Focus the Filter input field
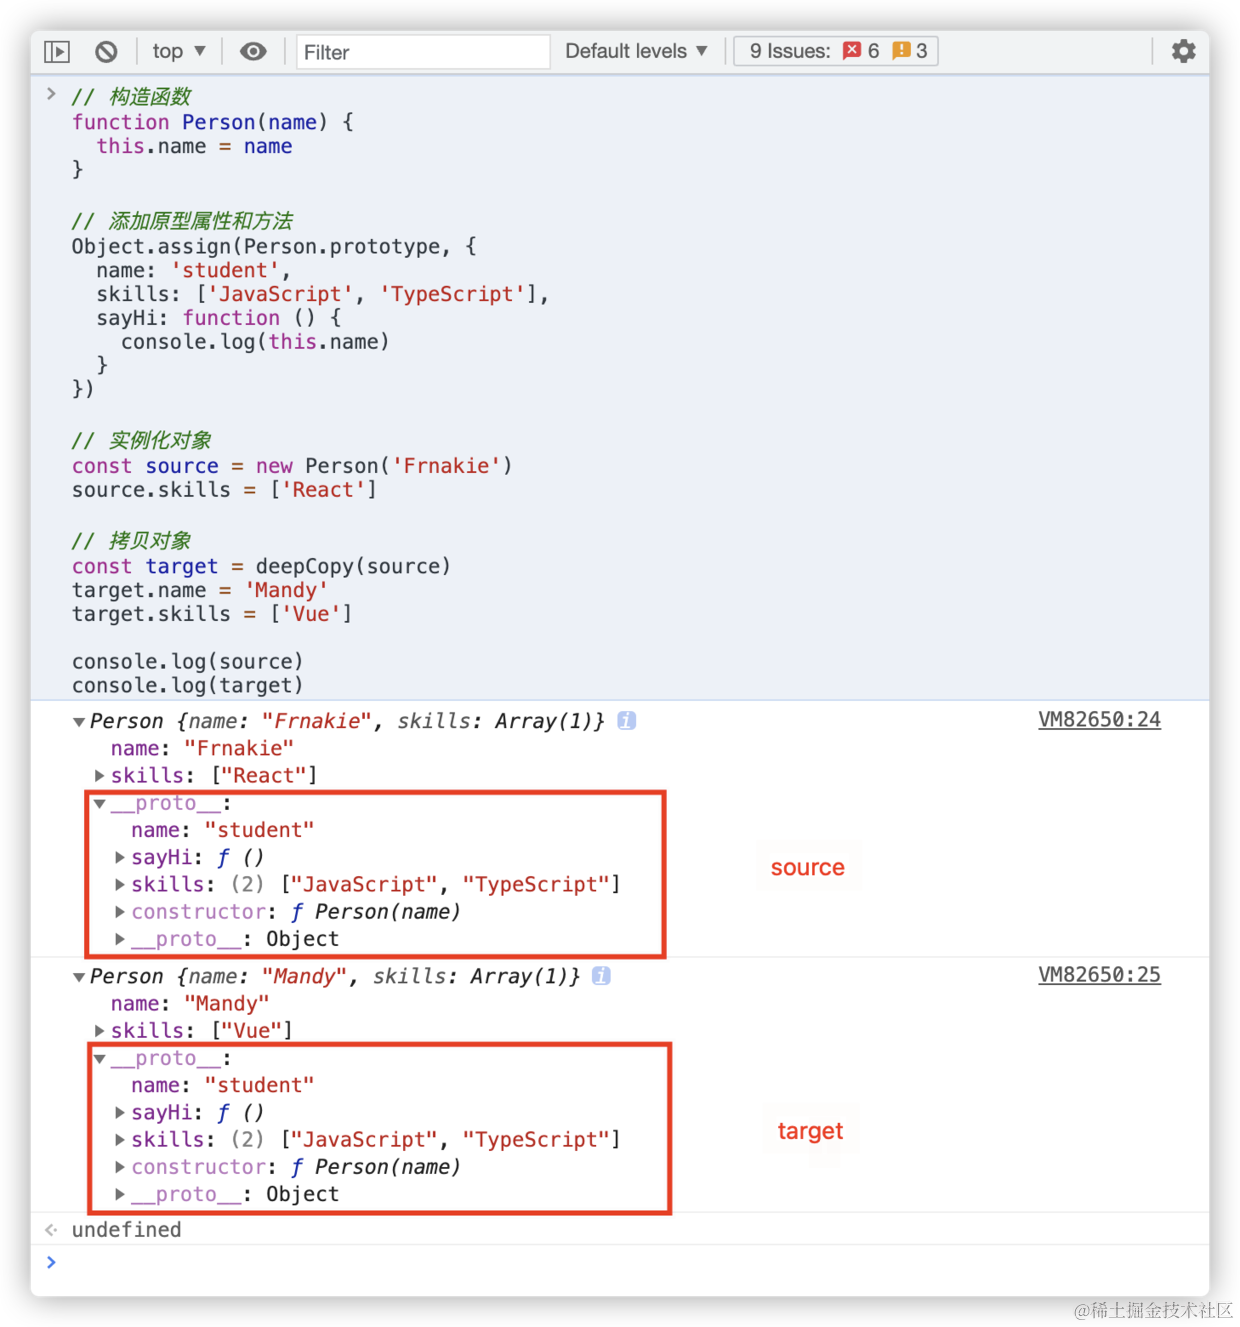This screenshot has width=1240, height=1327. (x=423, y=52)
